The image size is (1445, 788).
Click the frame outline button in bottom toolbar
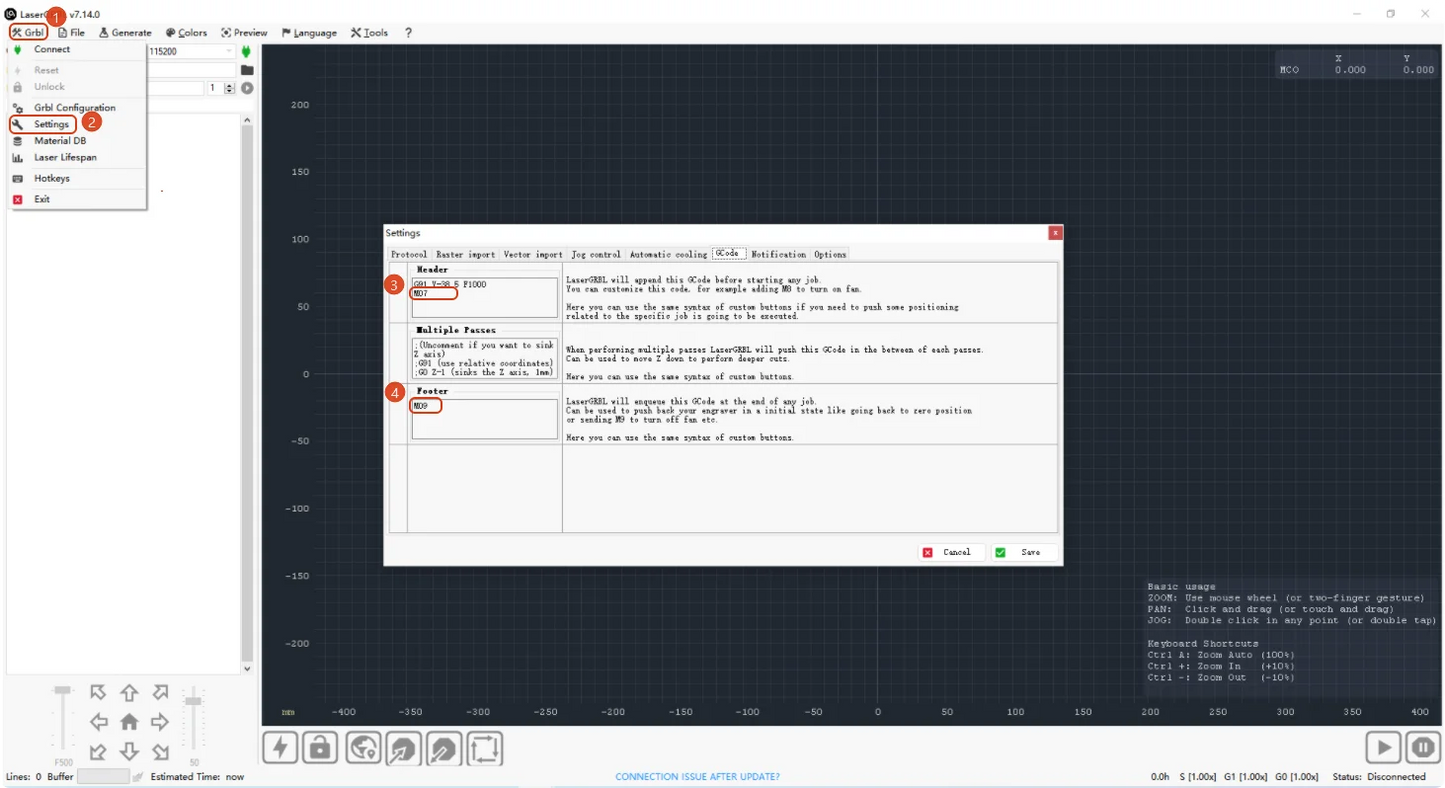point(484,748)
